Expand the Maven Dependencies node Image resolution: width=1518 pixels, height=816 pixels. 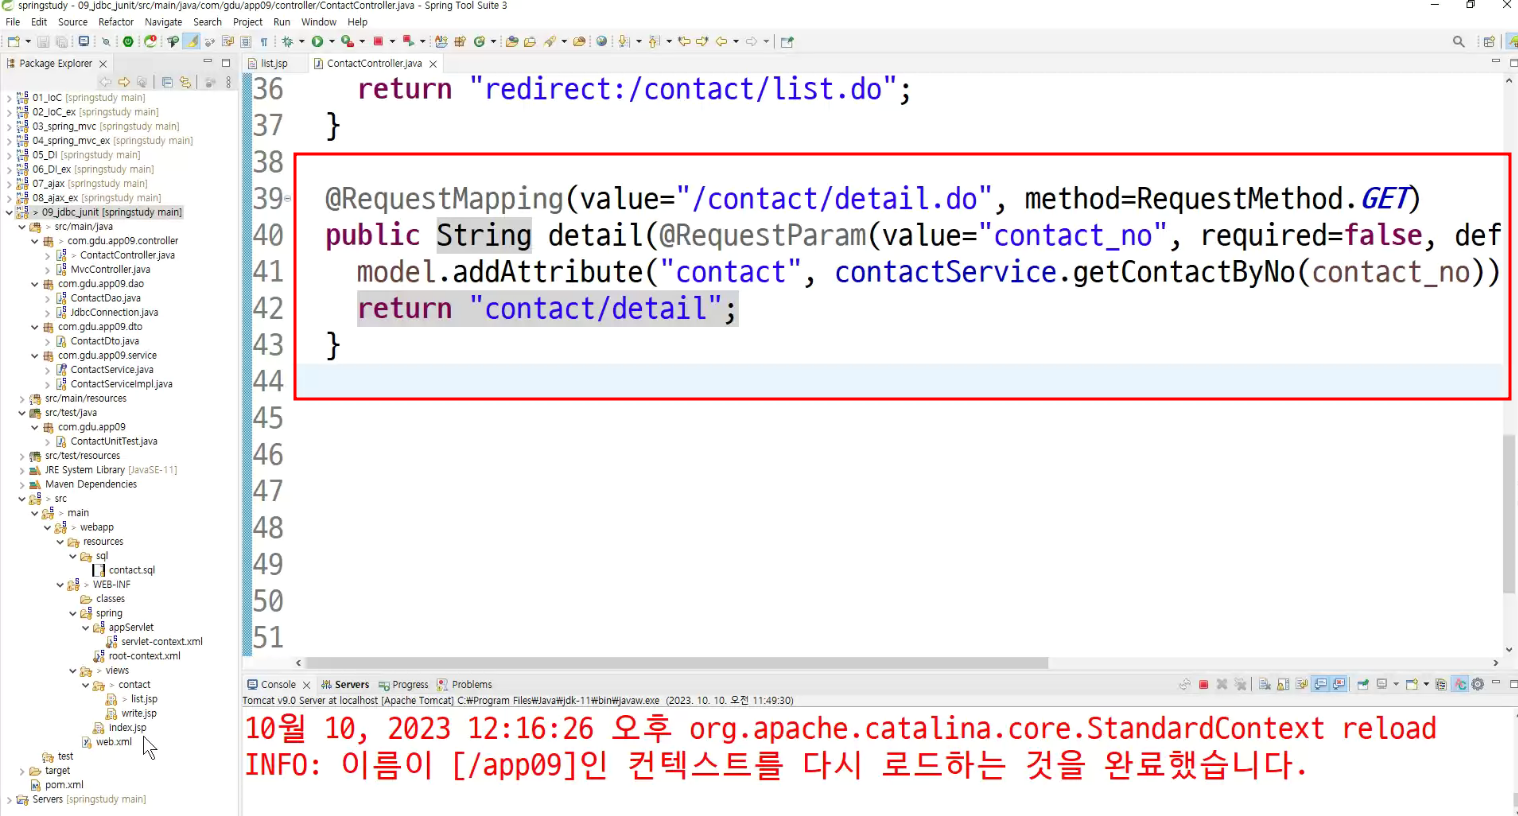[x=22, y=484]
